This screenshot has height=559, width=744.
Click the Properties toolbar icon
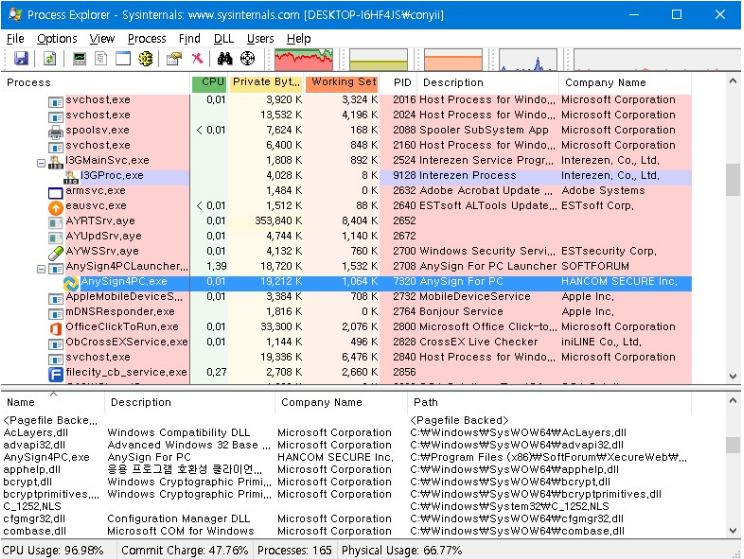[x=174, y=59]
